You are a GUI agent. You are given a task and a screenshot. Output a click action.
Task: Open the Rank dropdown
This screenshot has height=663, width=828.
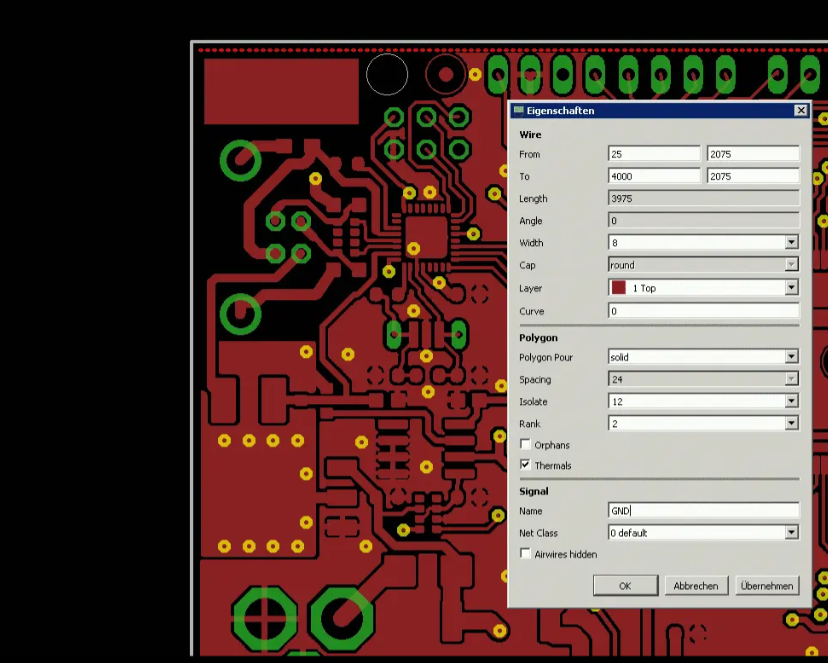coord(791,424)
